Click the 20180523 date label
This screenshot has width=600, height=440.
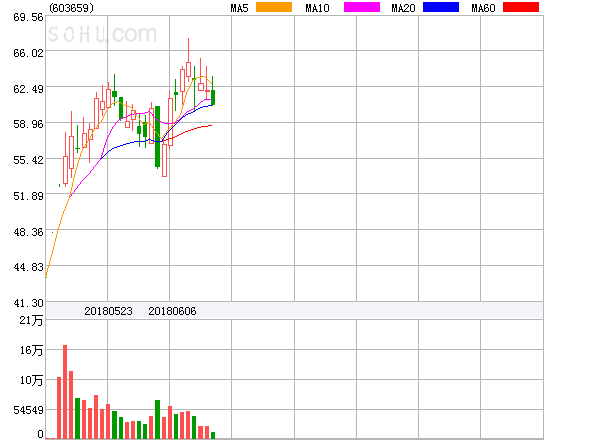[x=108, y=311]
